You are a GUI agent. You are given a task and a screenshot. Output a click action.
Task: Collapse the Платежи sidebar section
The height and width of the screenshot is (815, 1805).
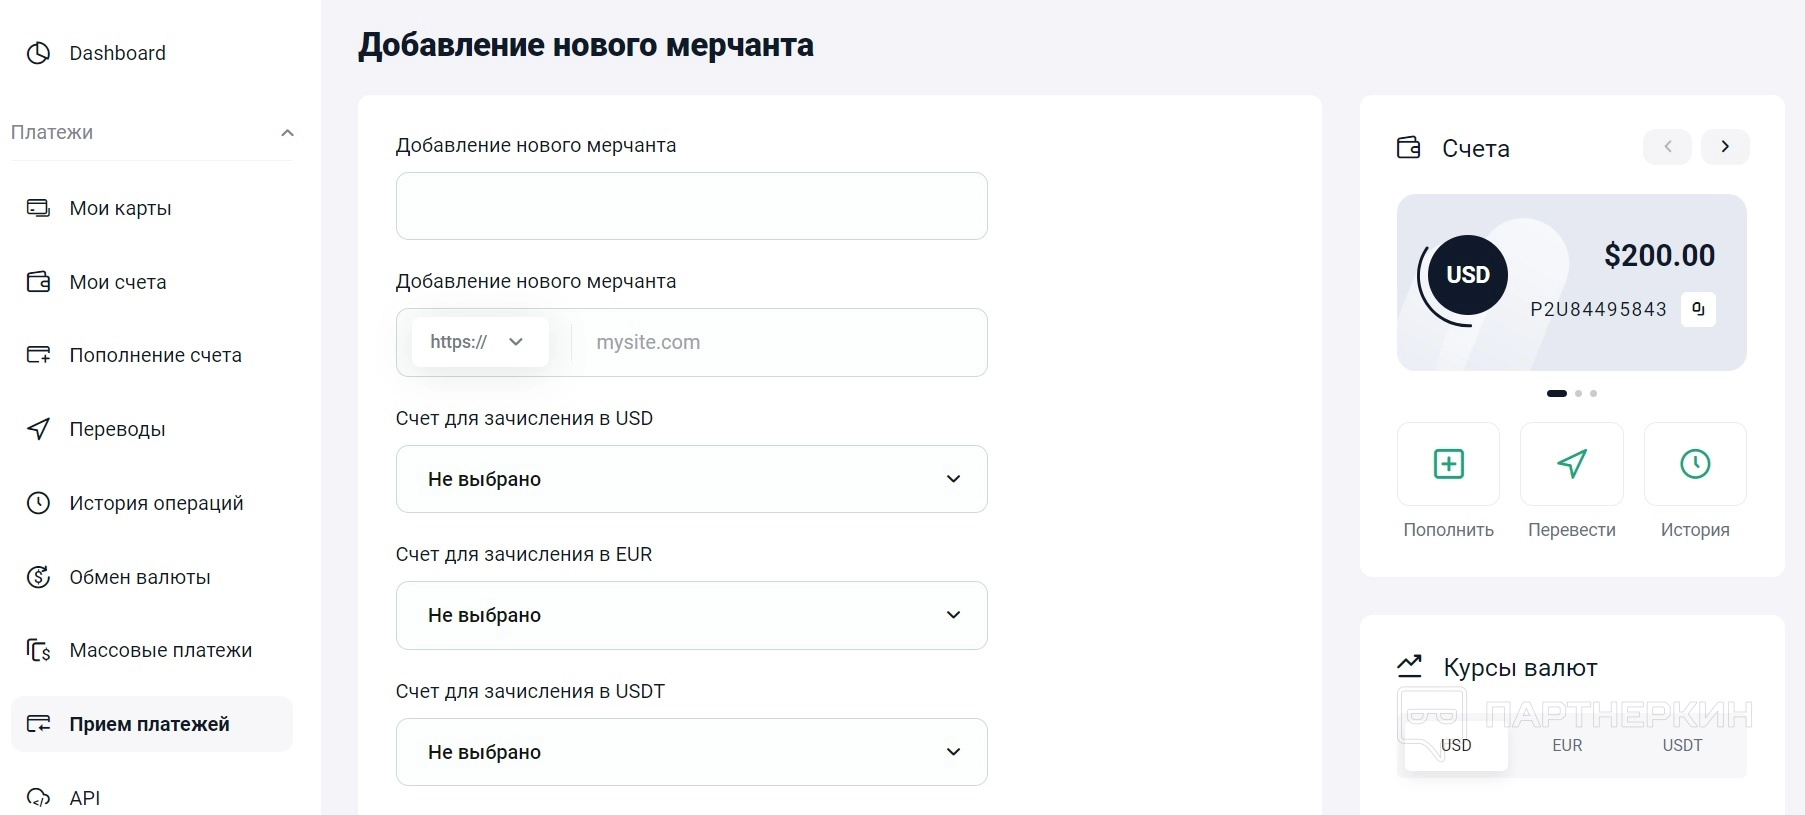(287, 133)
